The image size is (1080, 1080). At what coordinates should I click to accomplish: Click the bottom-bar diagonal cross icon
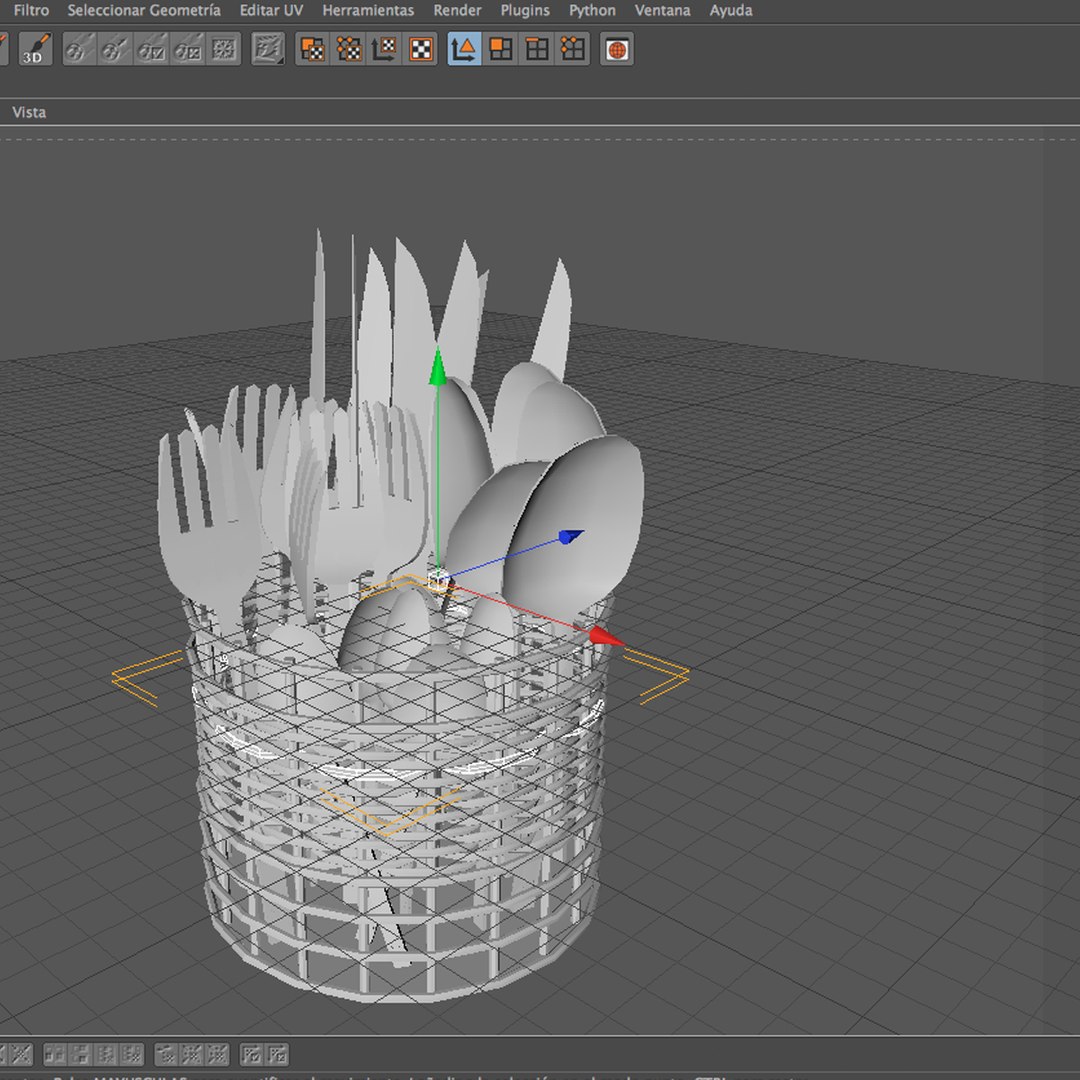(x=21, y=1054)
